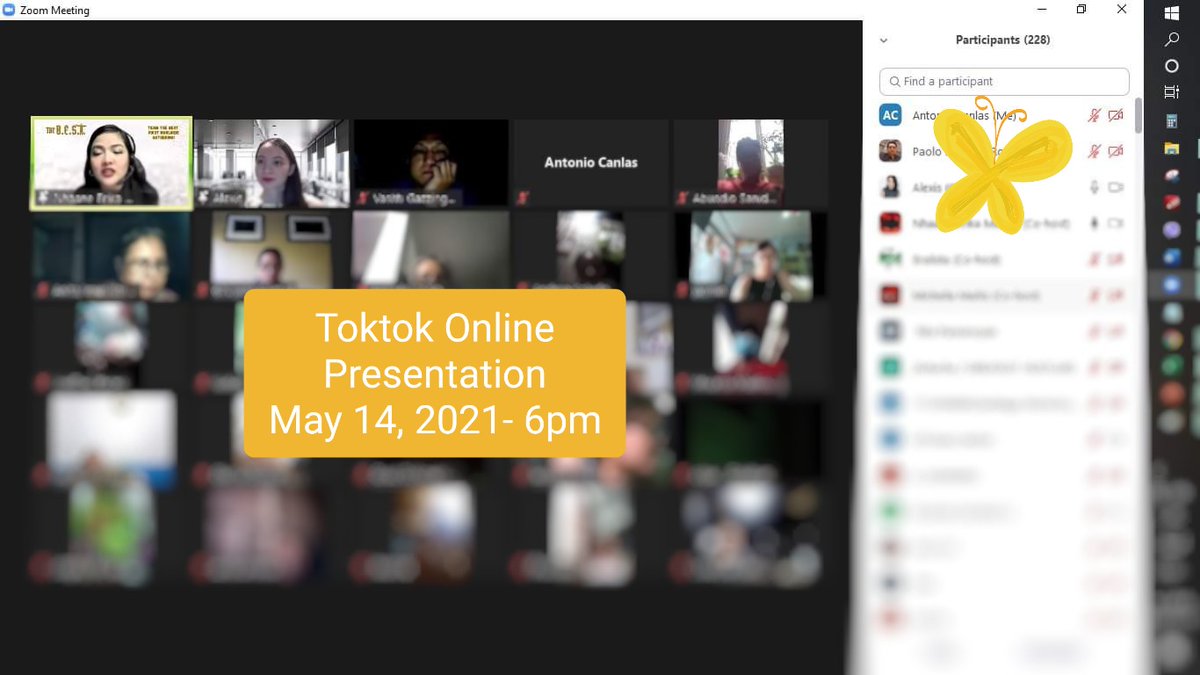
Task: Open Windows taskbar search
Action: click(1171, 39)
